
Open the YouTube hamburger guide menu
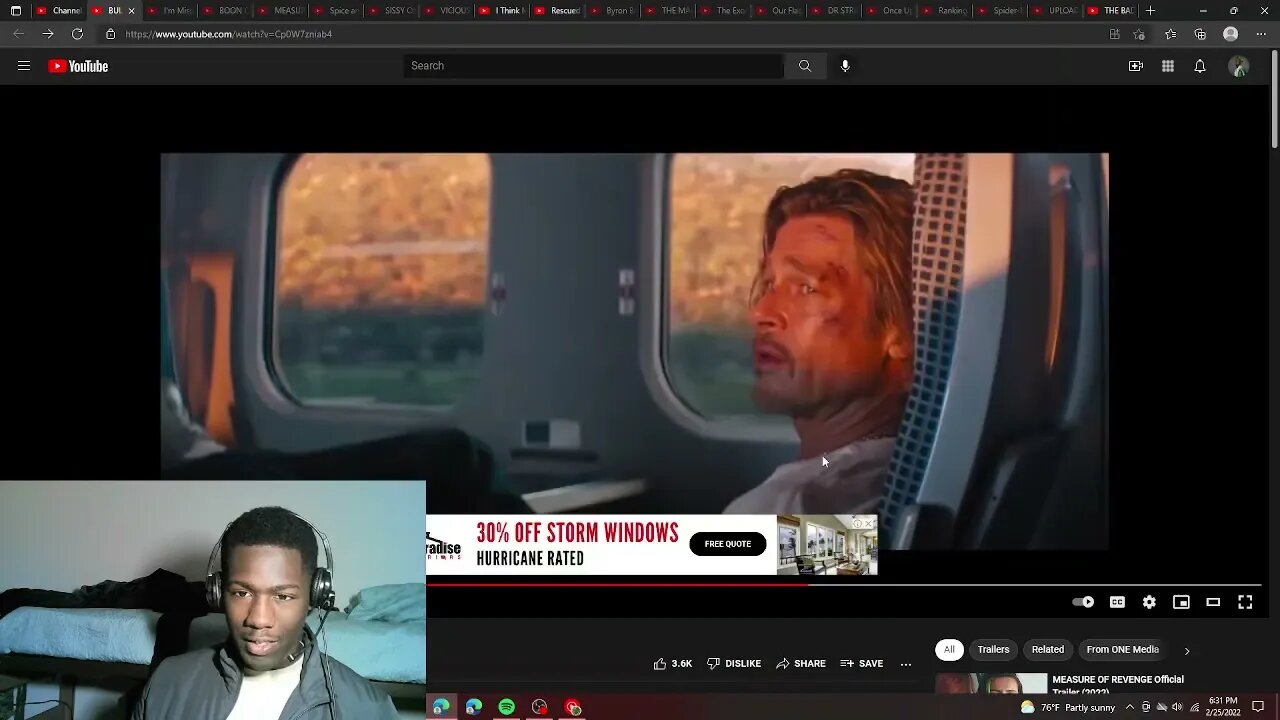pyautogui.click(x=24, y=66)
